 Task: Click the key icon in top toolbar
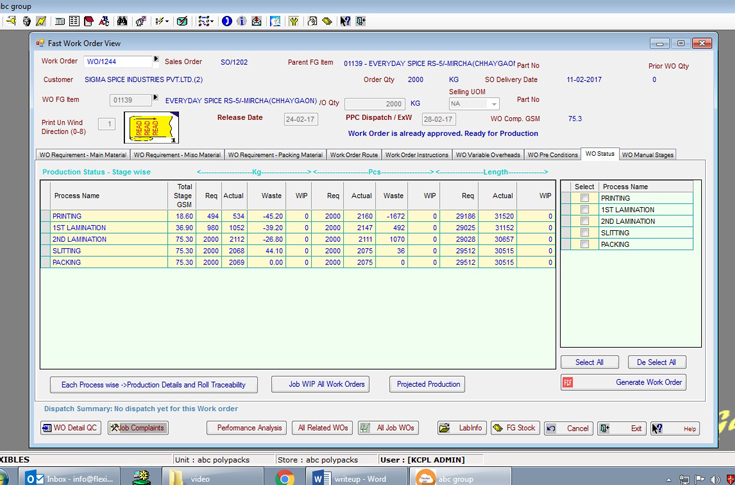(10, 21)
